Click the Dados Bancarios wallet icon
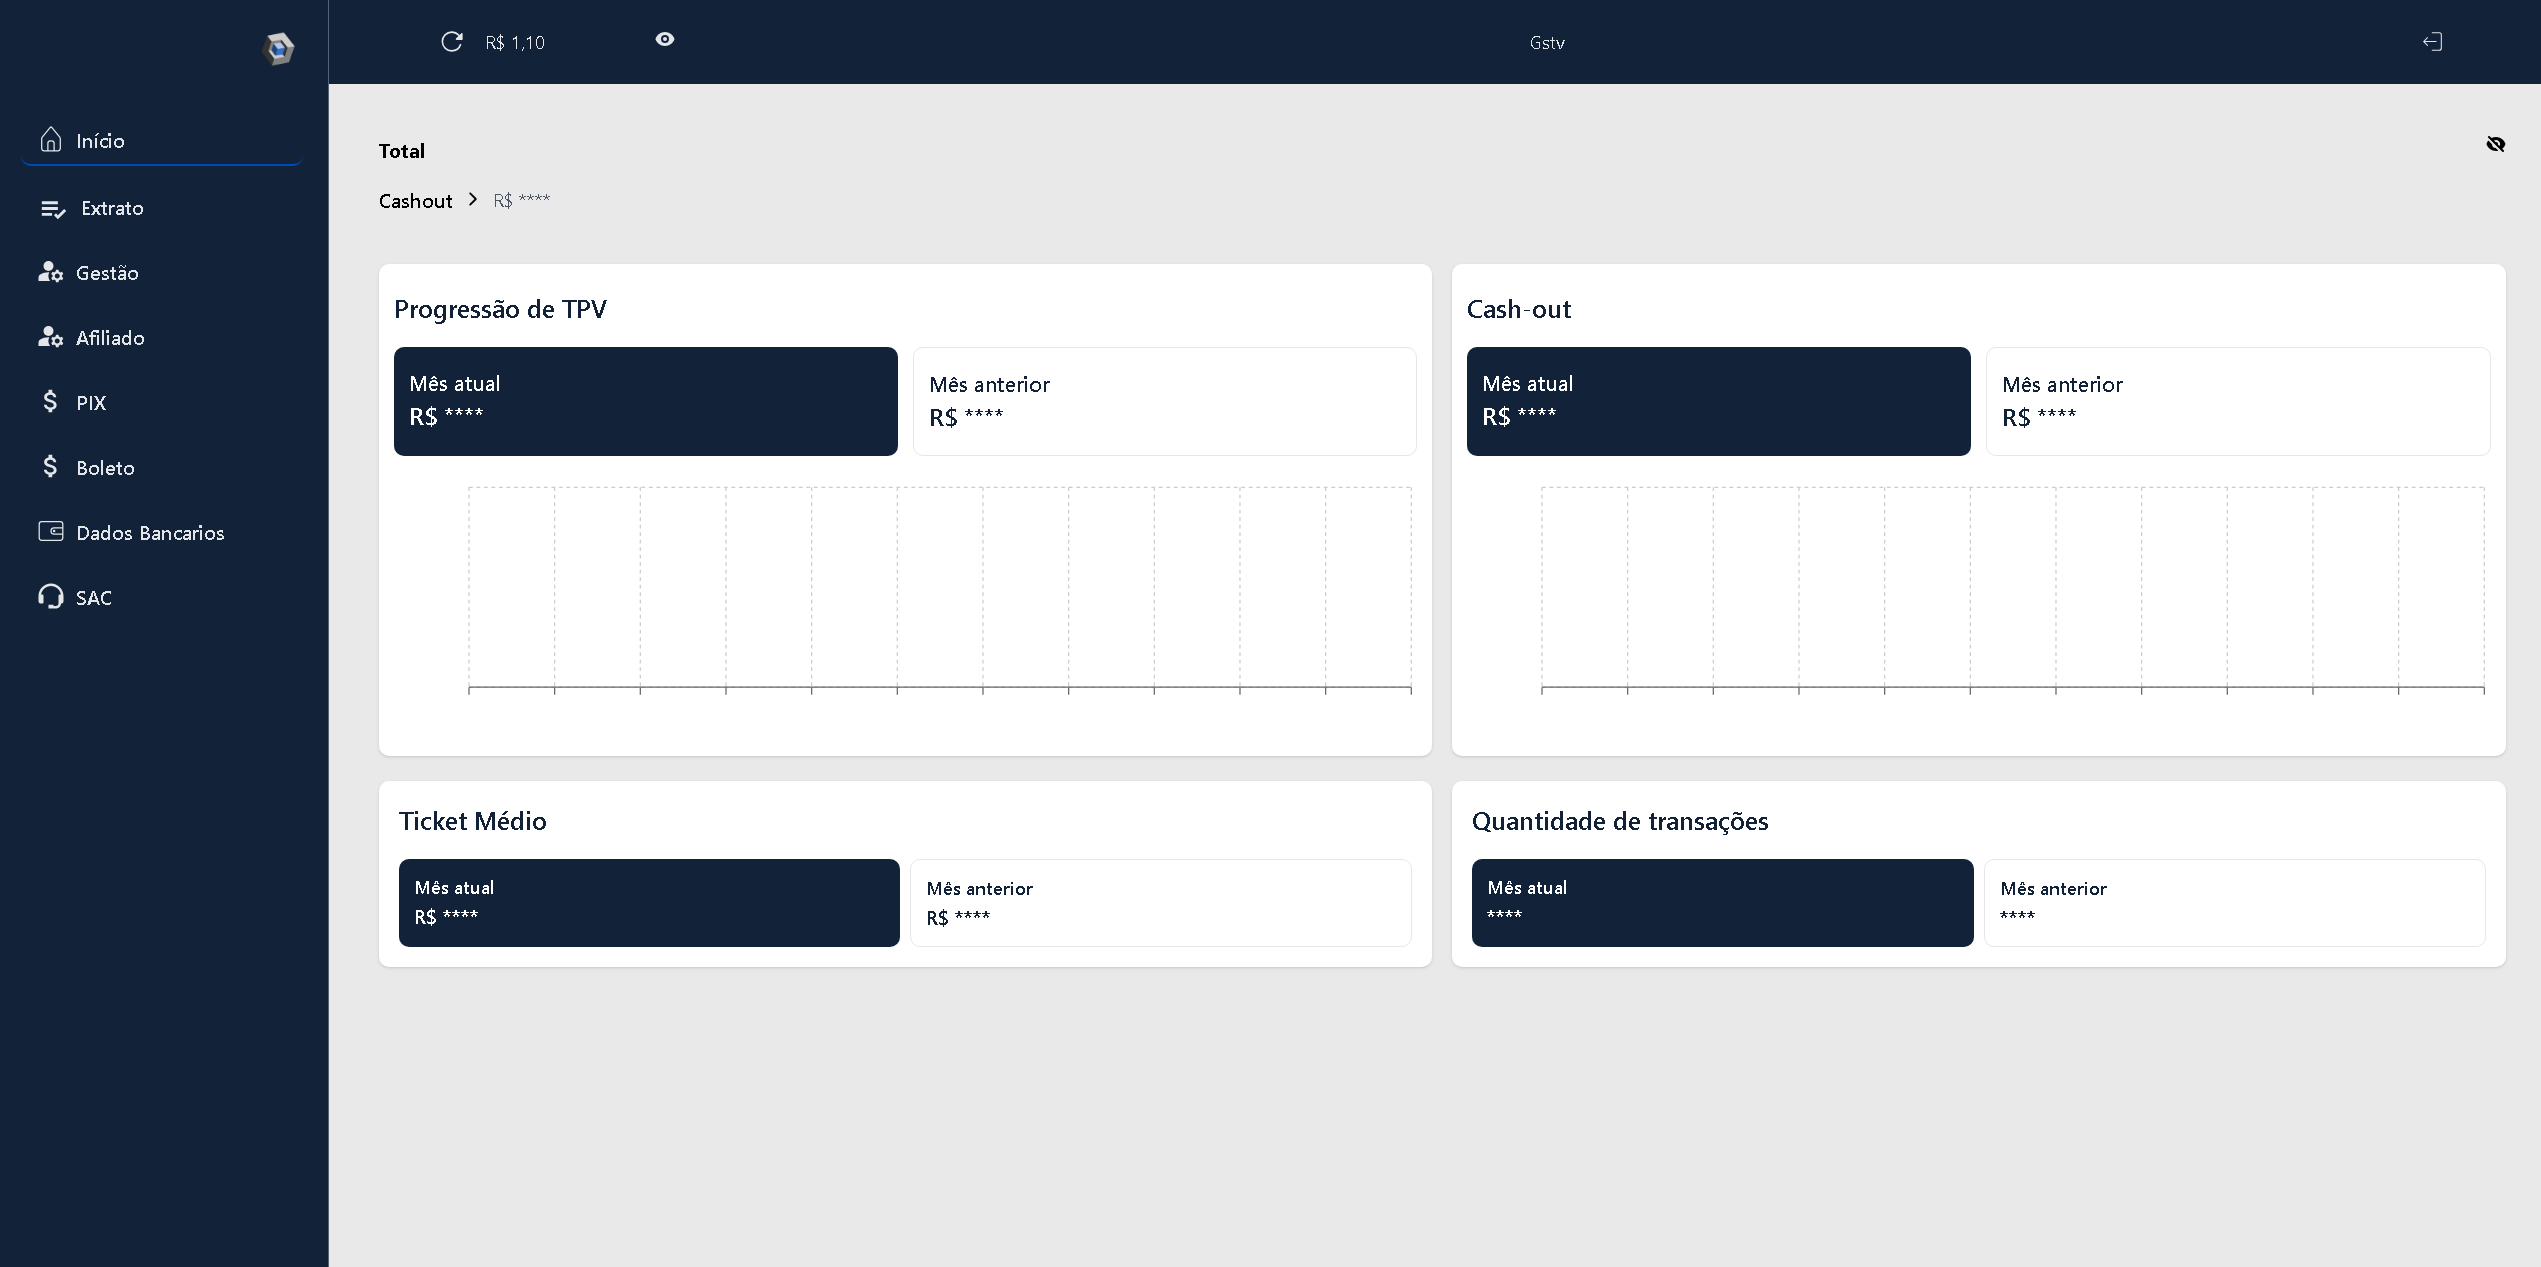The width and height of the screenshot is (2541, 1267). (x=51, y=531)
